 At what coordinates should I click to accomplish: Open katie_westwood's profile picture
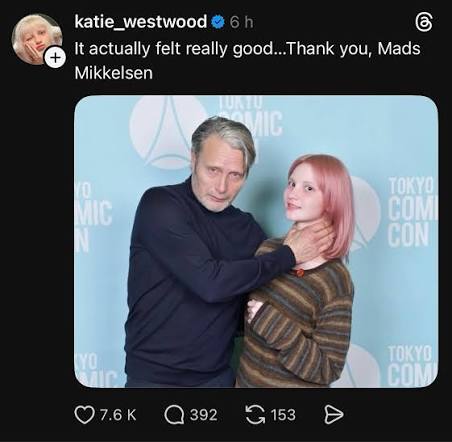(x=37, y=39)
